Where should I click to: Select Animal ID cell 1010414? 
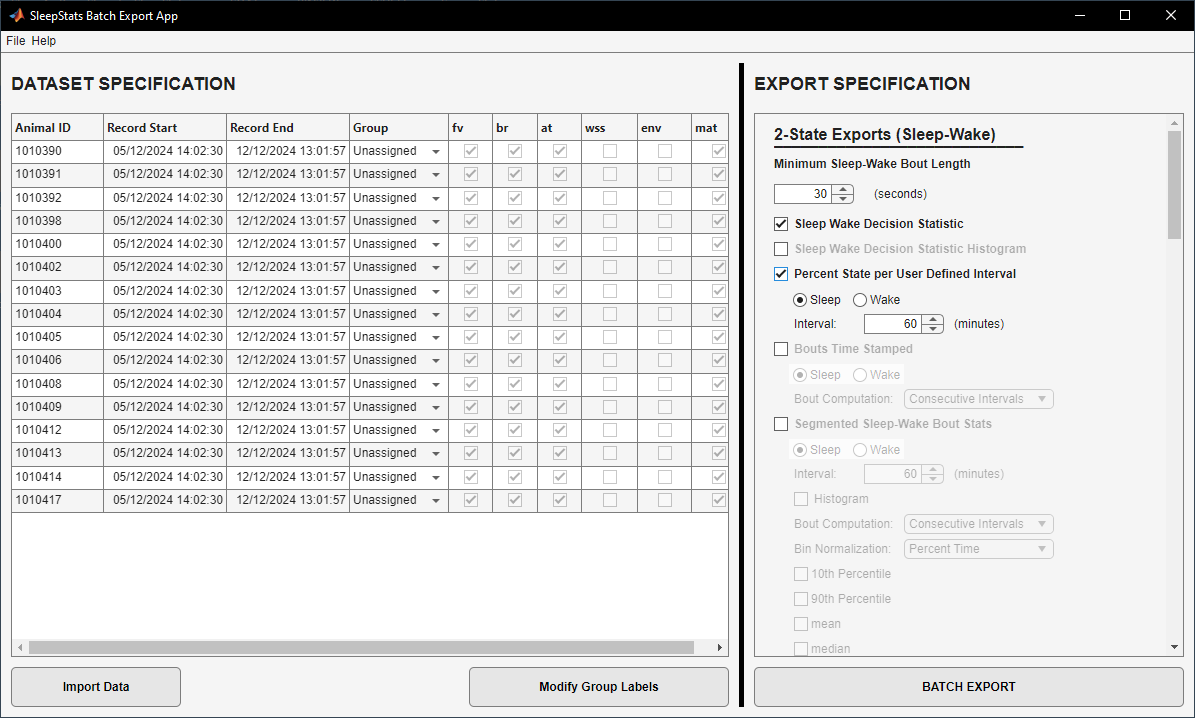click(x=58, y=477)
